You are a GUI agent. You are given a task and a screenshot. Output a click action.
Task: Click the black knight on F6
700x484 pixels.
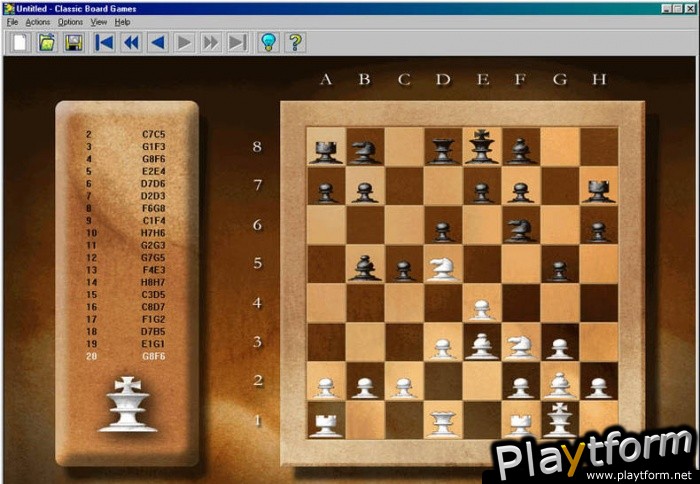(521, 230)
